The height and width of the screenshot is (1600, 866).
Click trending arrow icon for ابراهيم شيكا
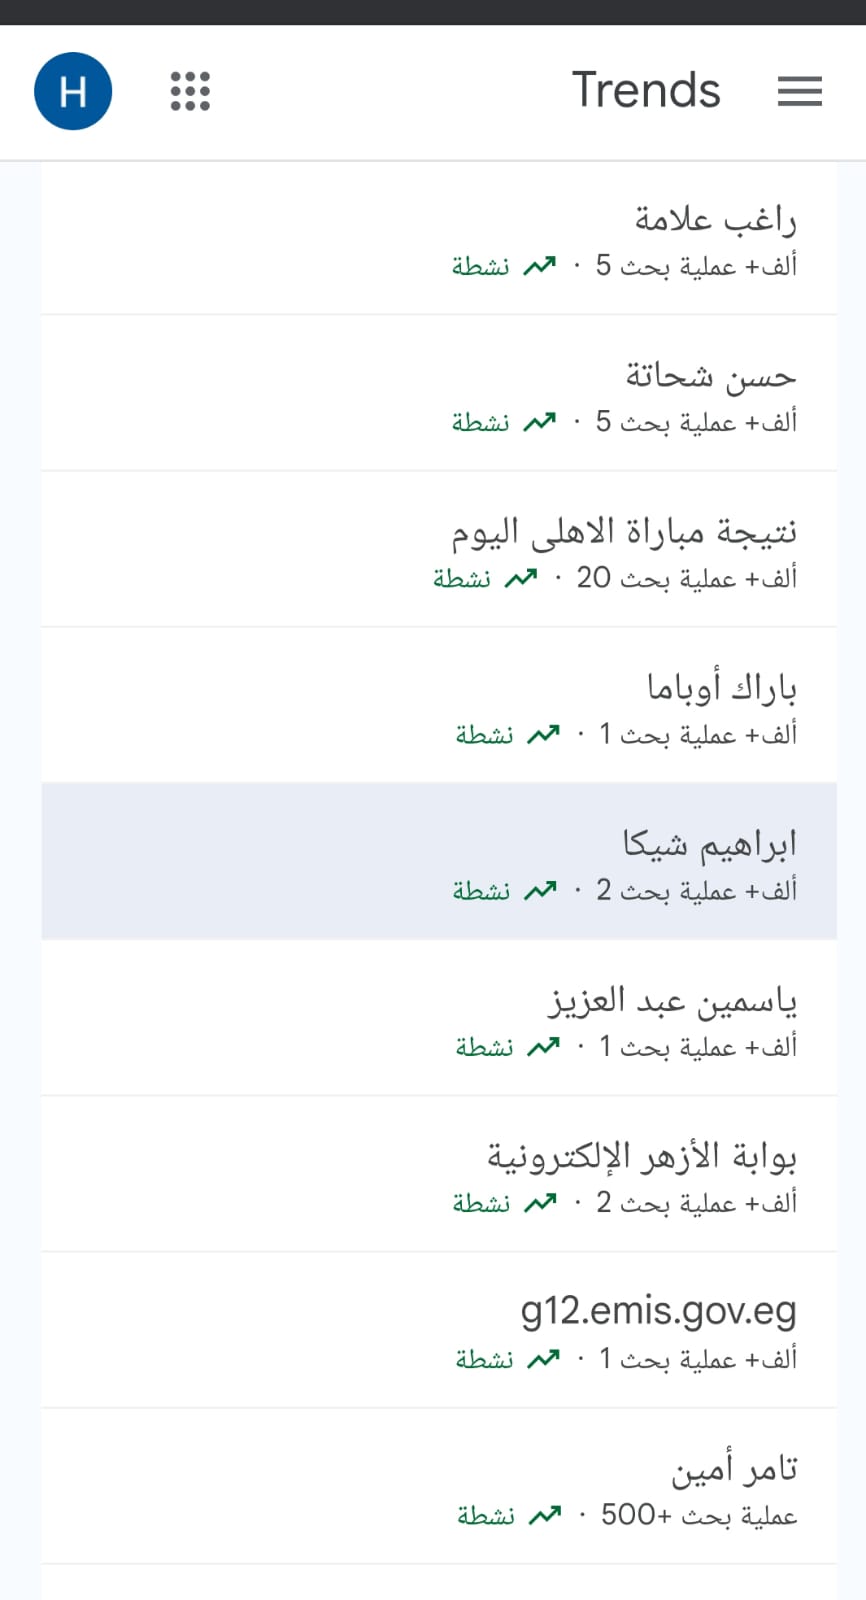click(540, 890)
